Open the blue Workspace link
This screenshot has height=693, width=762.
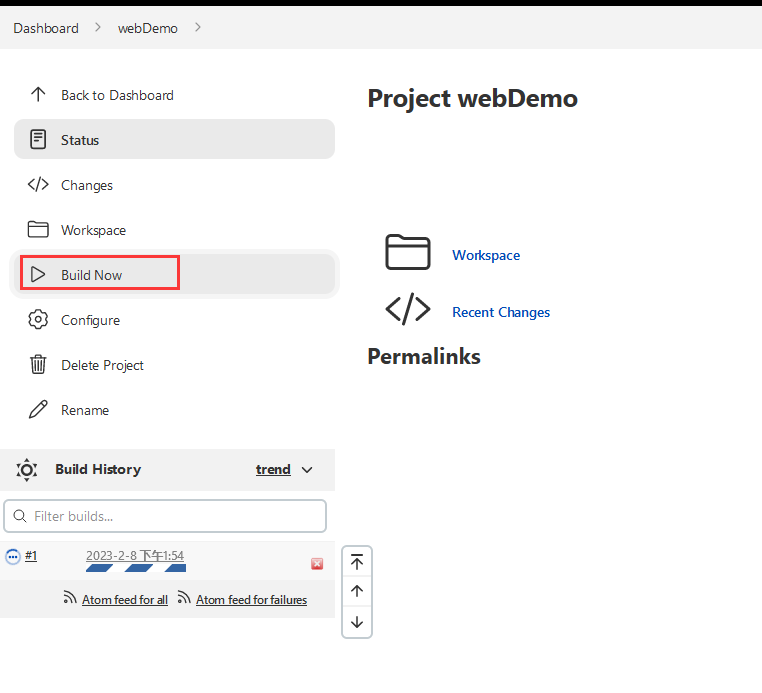coord(486,255)
